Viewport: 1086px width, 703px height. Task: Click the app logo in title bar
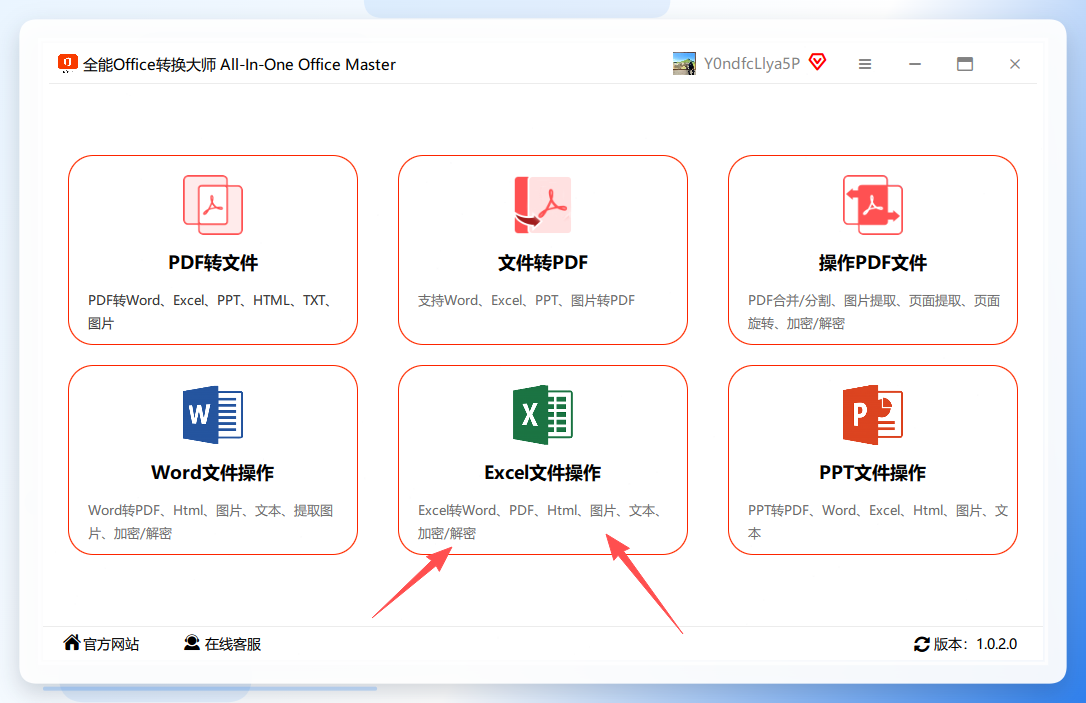coord(67,64)
